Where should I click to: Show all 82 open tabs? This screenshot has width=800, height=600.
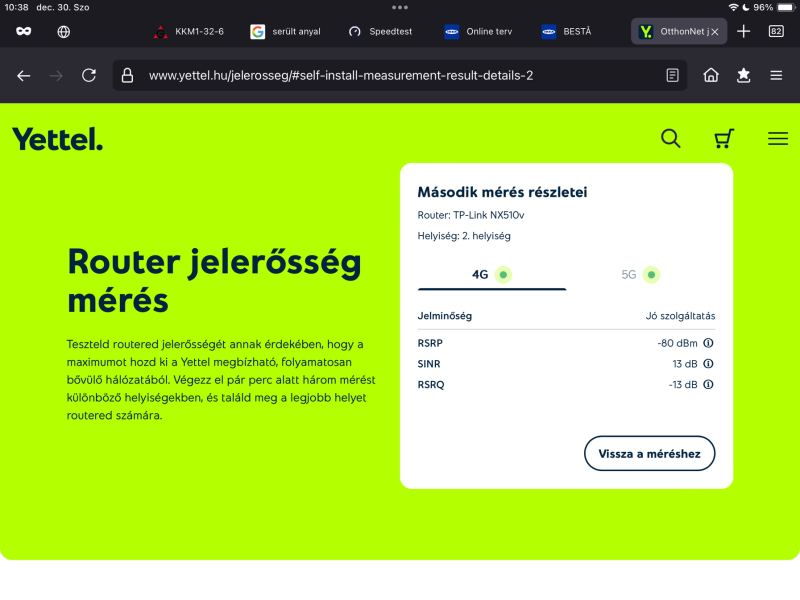(x=776, y=32)
